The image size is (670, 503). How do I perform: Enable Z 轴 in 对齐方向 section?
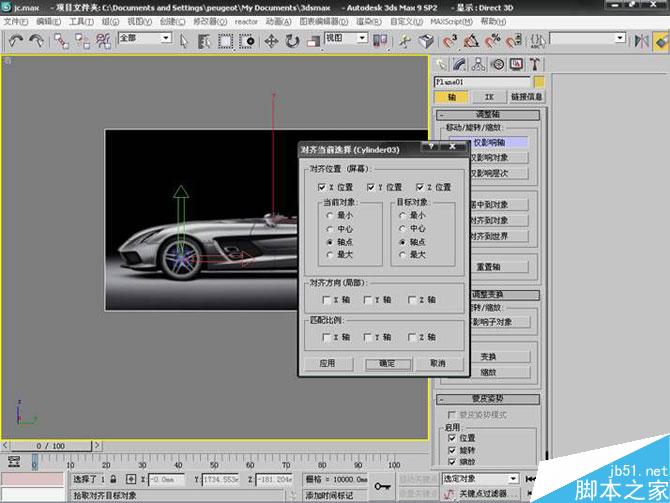coord(413,299)
